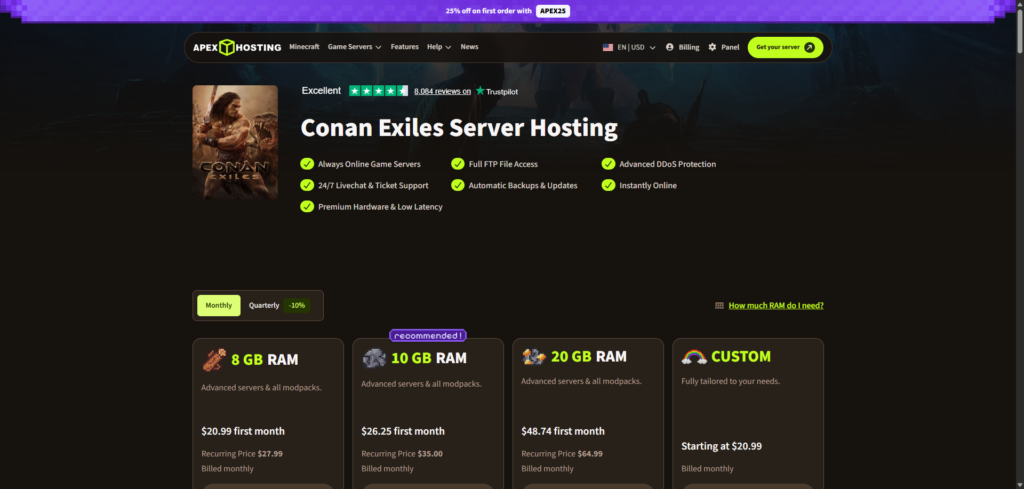Click the Fully tailored to your needs text
The height and width of the screenshot is (489, 1024).
click(731, 381)
